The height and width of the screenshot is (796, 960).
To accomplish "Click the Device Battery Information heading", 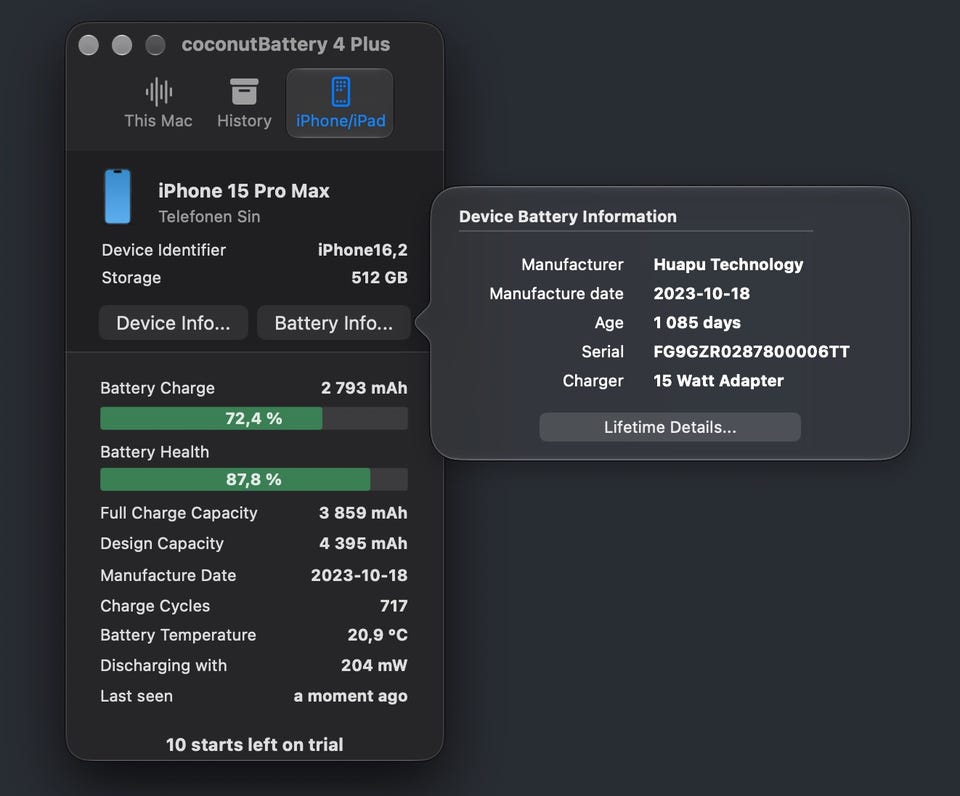I will 568,216.
